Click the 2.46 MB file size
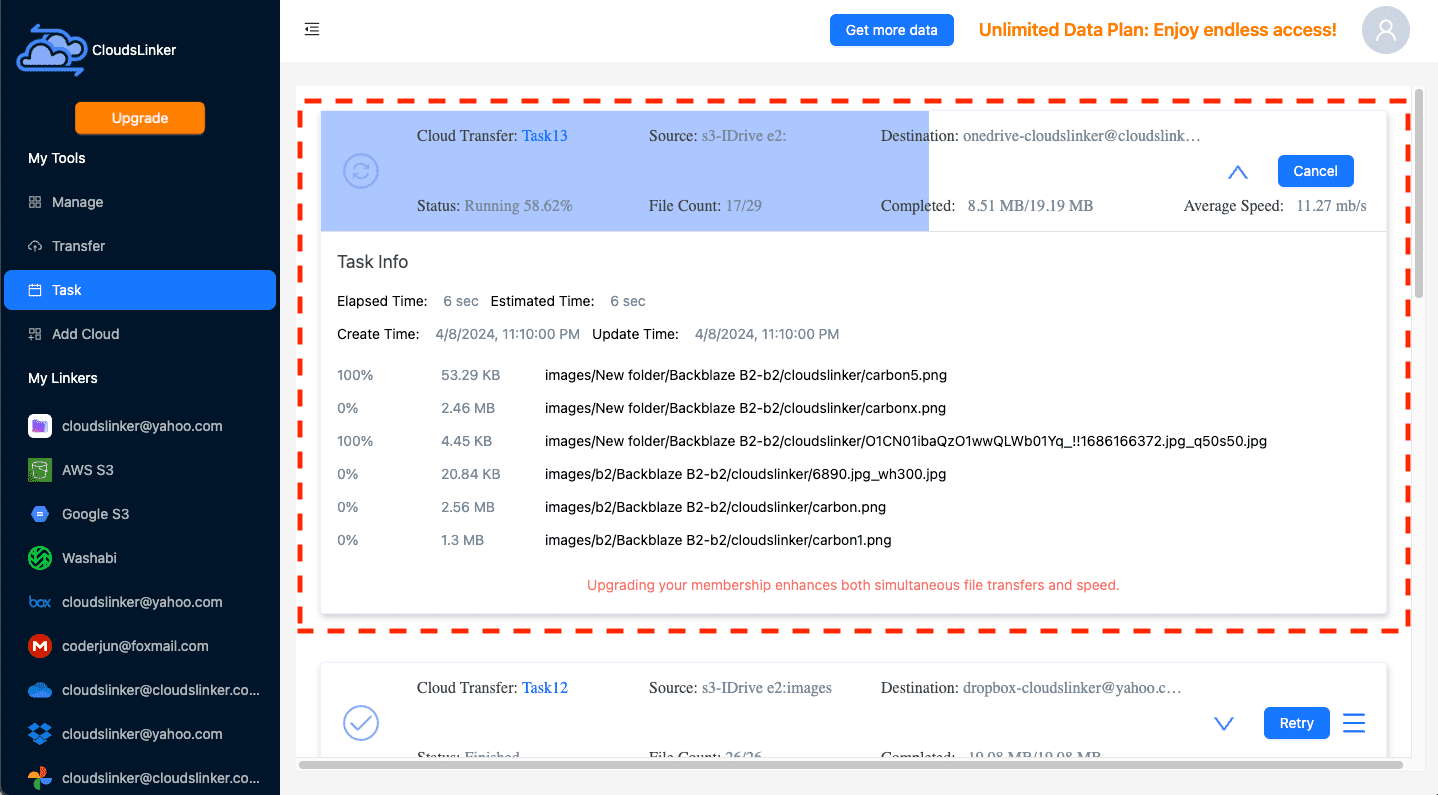The image size is (1438, 795). 468,408
